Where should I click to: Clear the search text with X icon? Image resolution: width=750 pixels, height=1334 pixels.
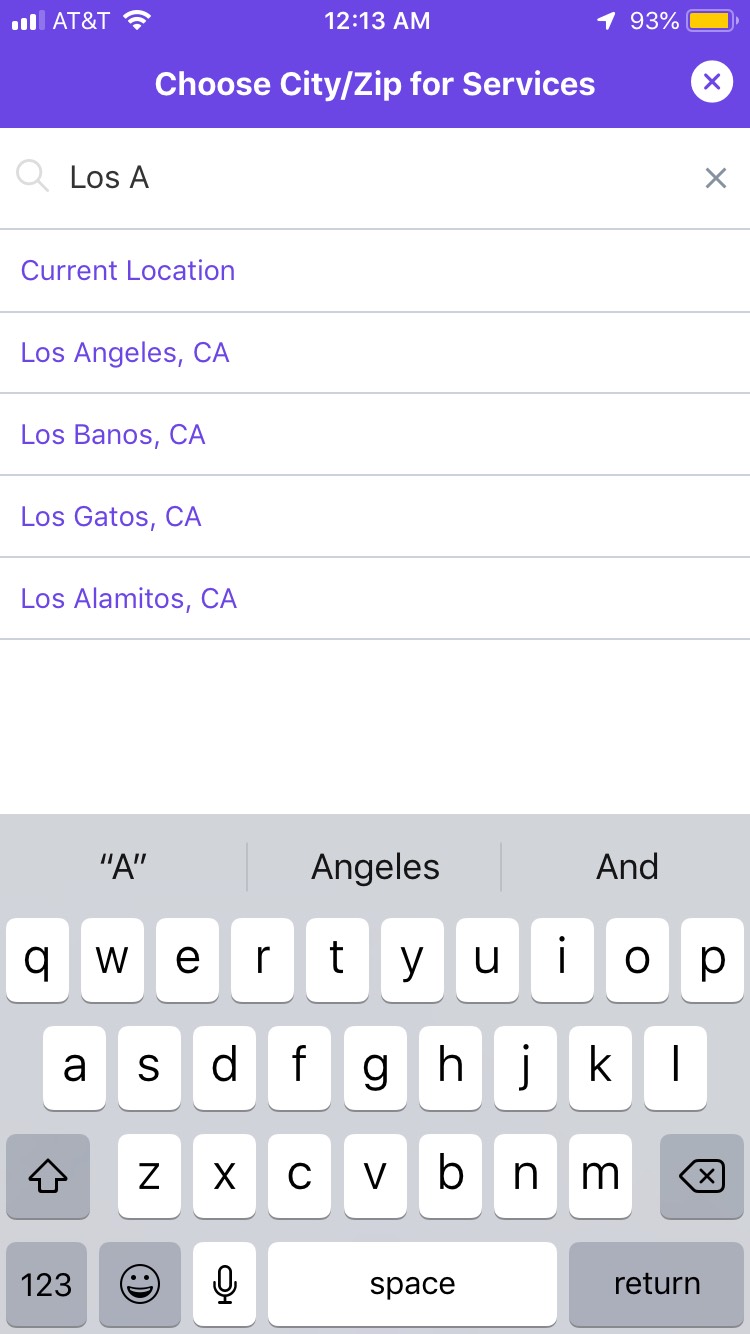(x=716, y=179)
